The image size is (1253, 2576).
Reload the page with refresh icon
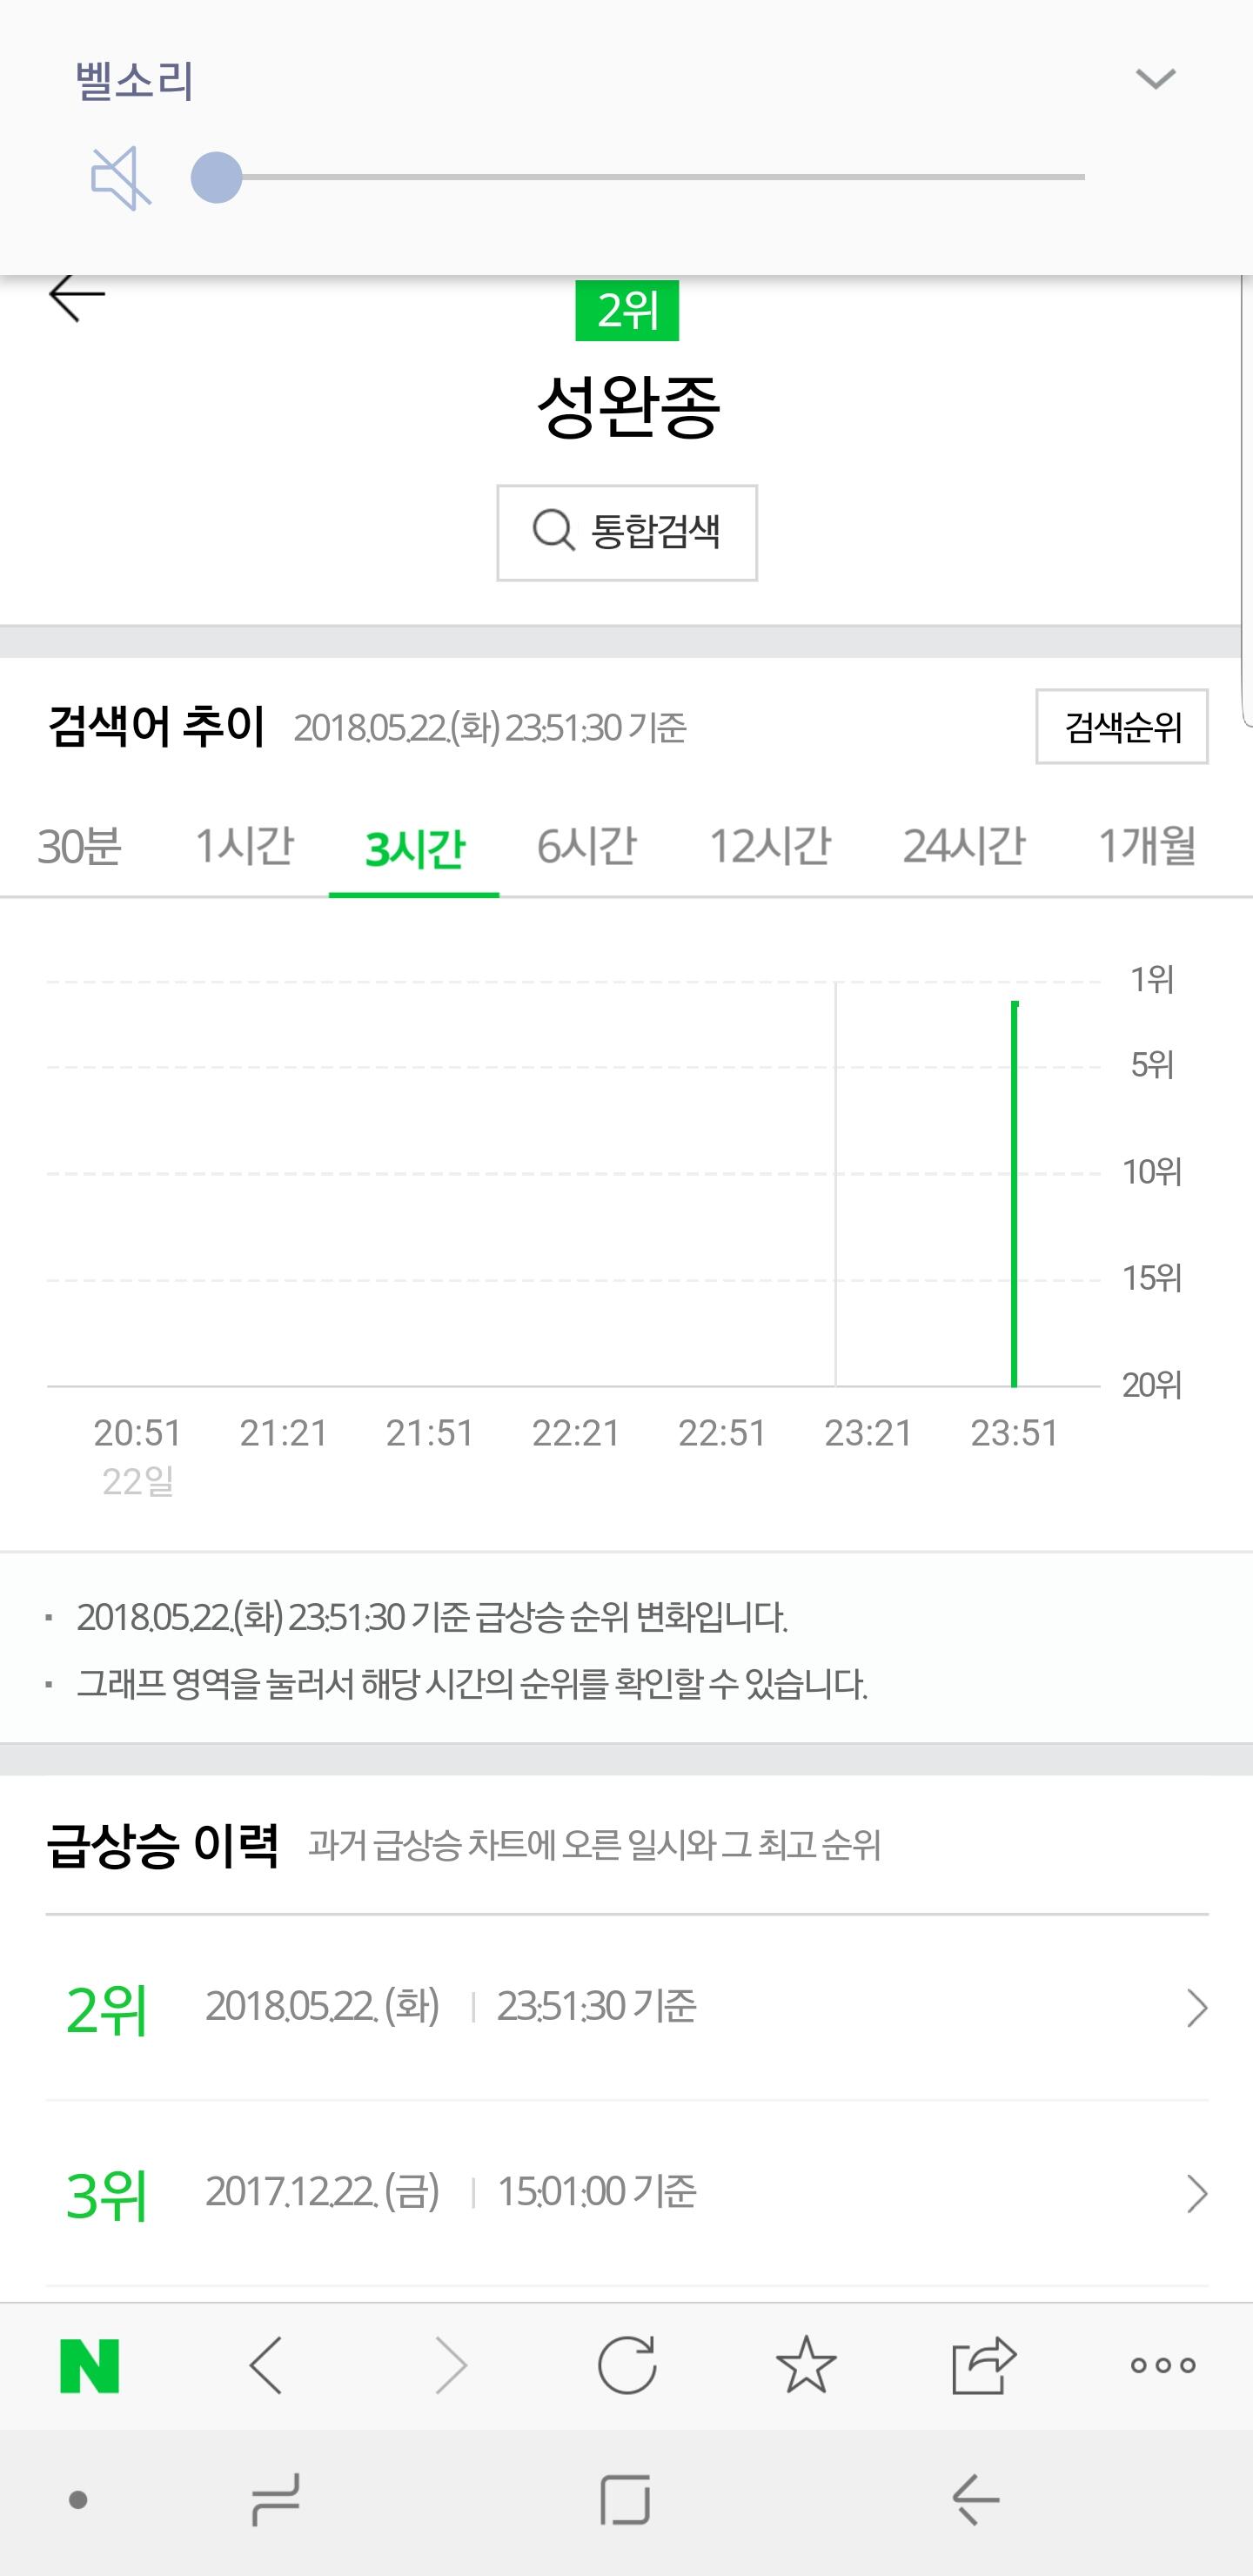[627, 2366]
